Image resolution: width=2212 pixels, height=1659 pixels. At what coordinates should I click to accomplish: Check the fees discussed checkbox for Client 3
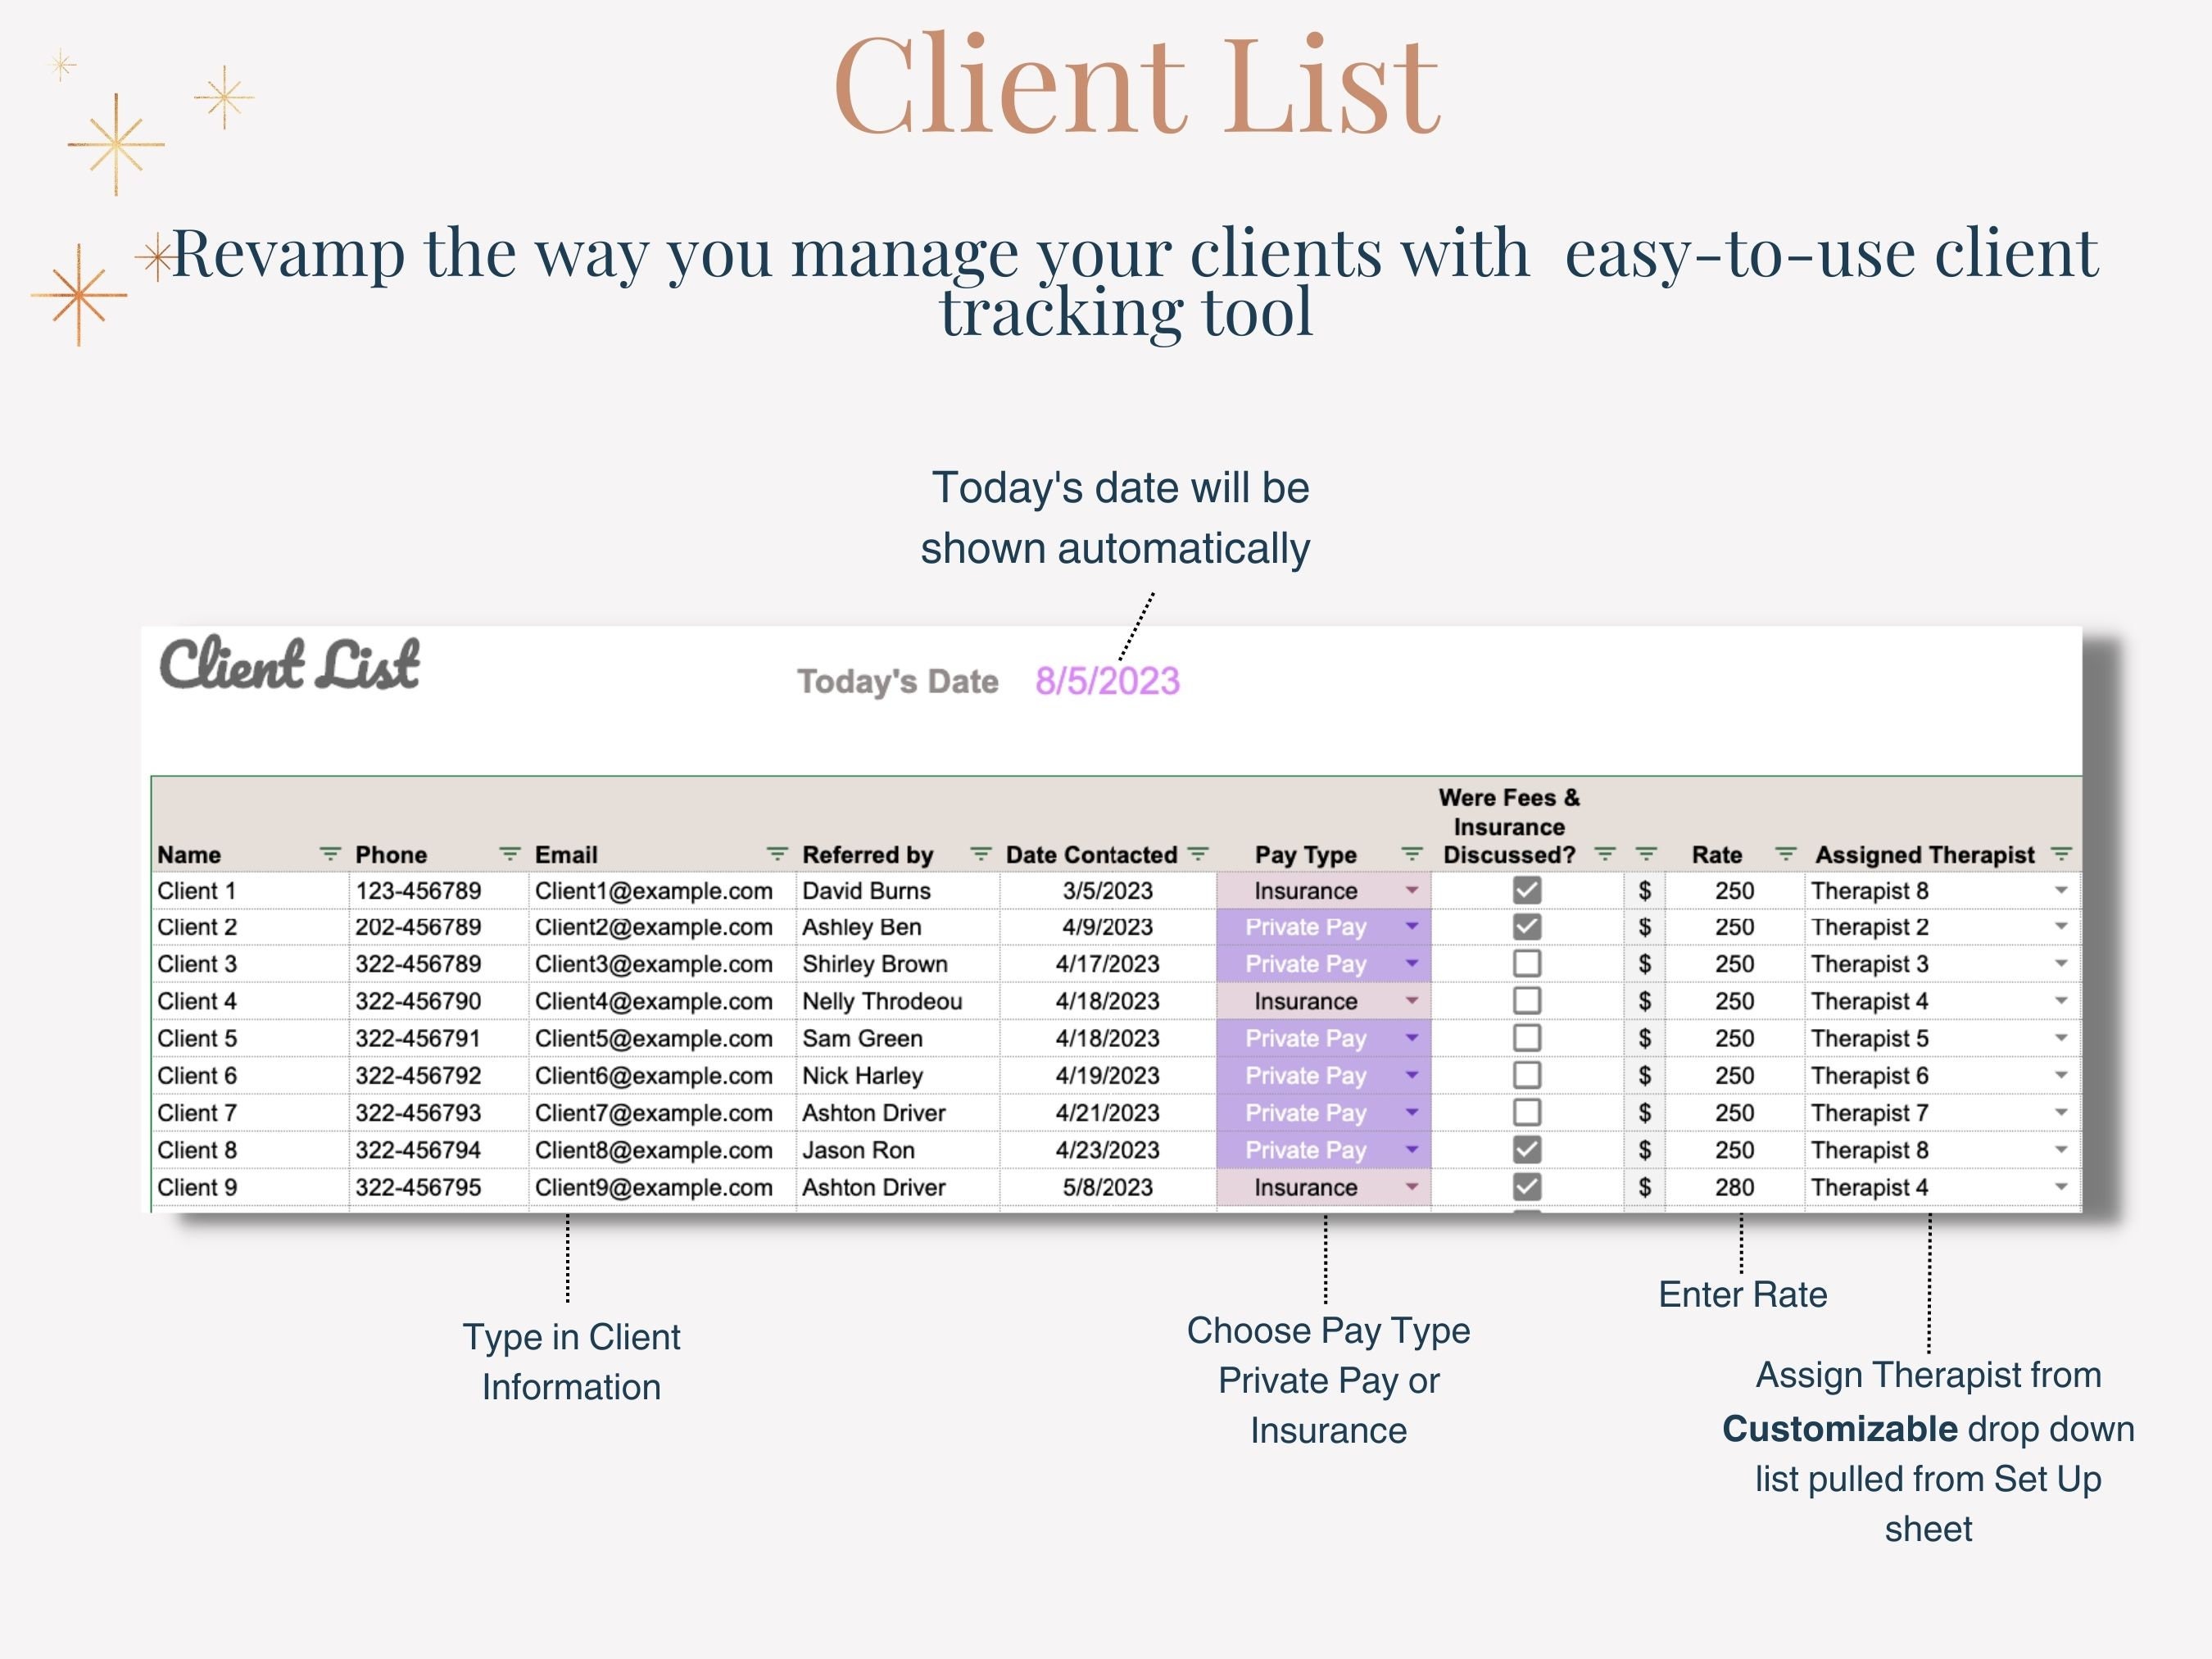1526,963
